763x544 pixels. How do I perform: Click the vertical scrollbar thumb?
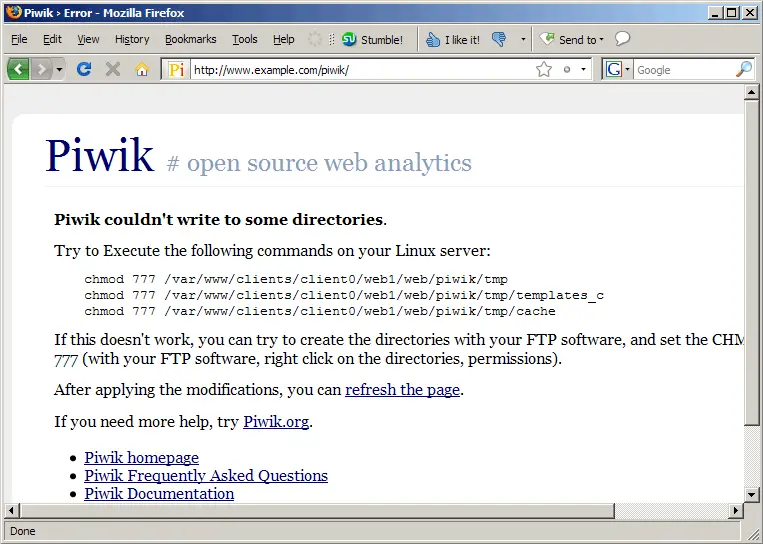751,262
